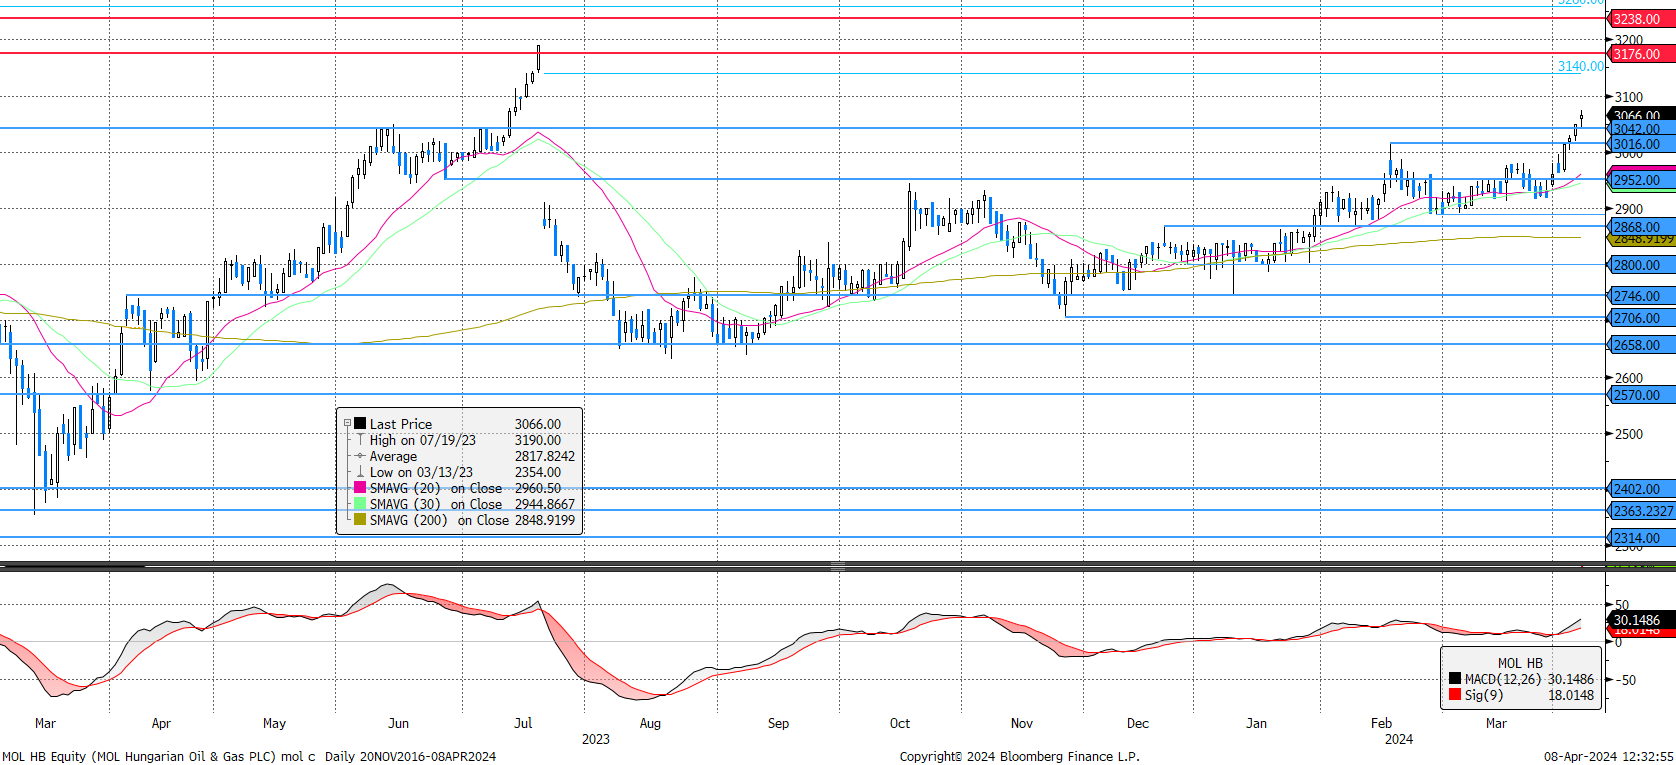Select the blue 2363.2327 price tag
This screenshot has width=1676, height=765.
click(x=1641, y=511)
